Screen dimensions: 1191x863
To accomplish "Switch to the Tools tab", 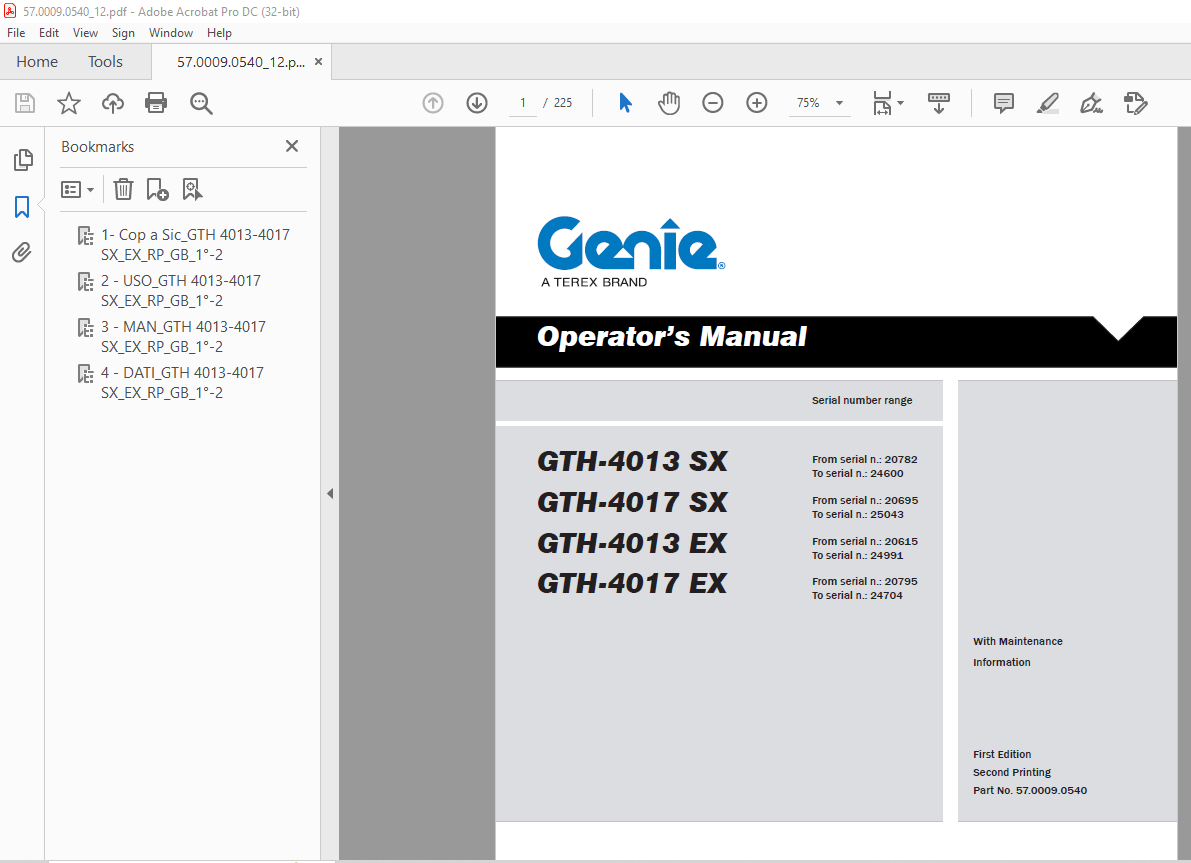I will (105, 62).
